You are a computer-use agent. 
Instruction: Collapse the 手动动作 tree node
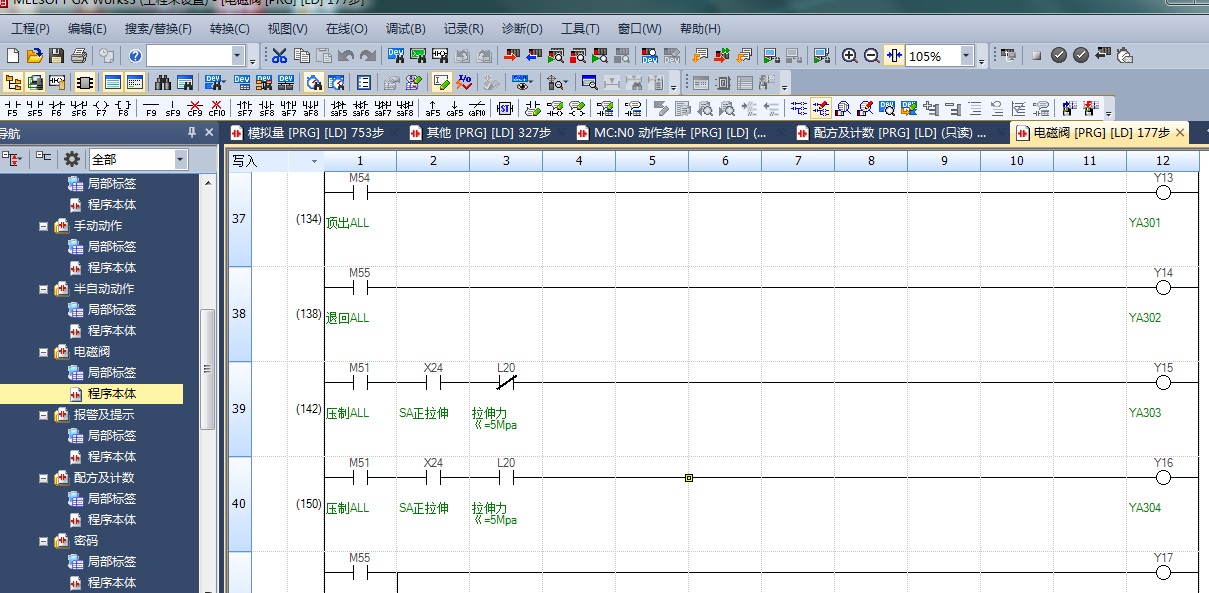pos(44,226)
